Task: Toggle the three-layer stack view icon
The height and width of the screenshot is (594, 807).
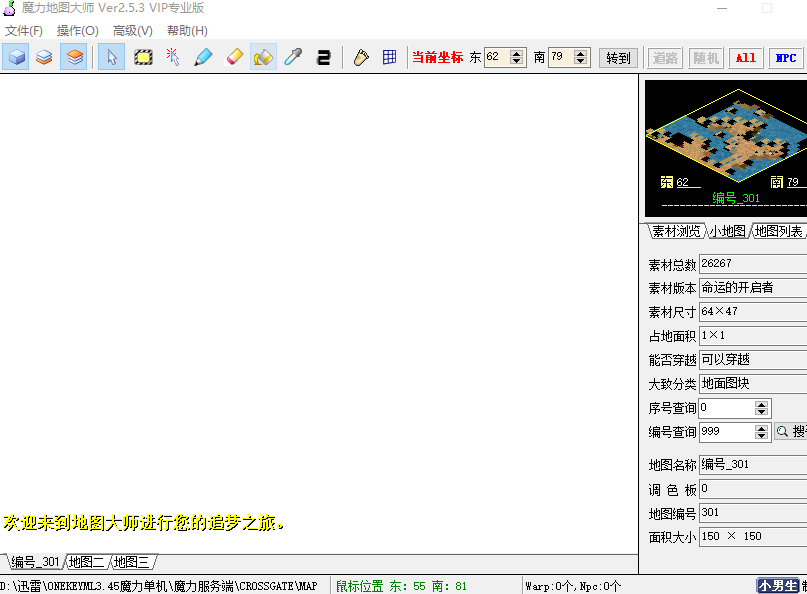Action: click(x=73, y=57)
